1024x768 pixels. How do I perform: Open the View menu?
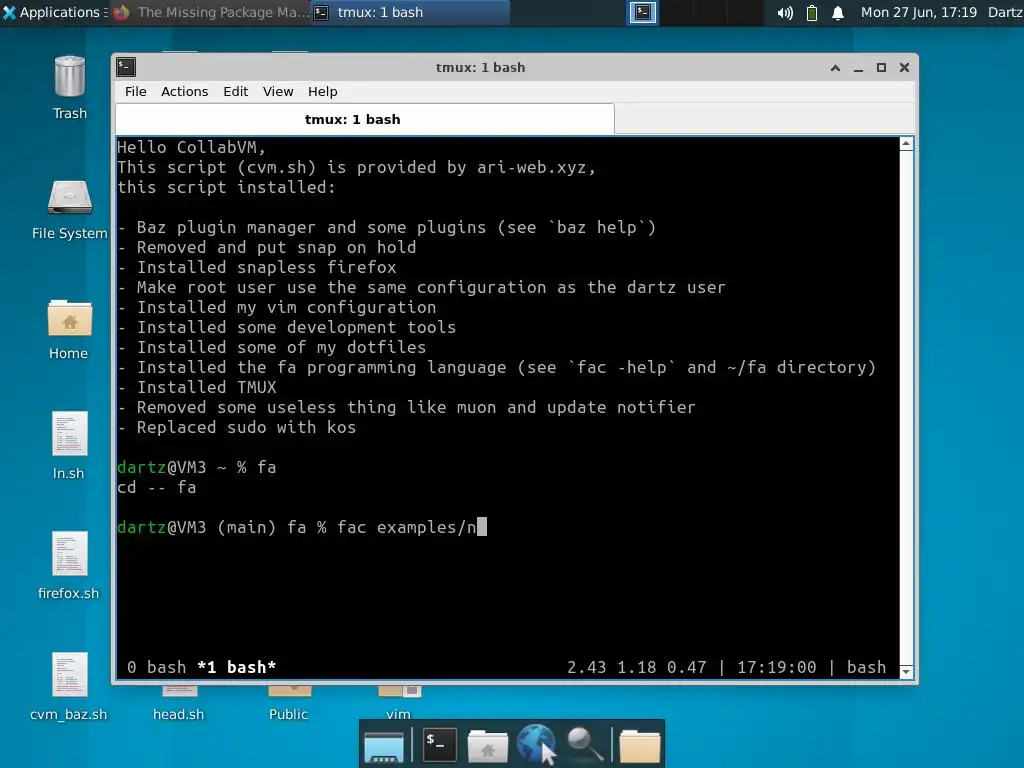coord(278,91)
